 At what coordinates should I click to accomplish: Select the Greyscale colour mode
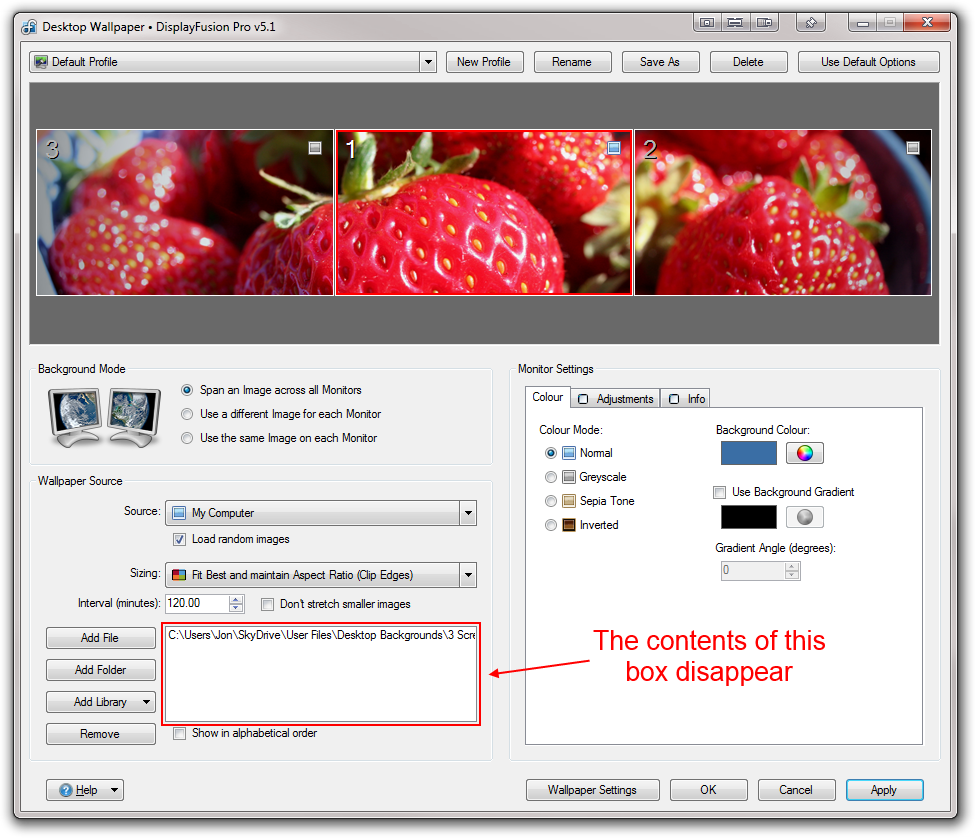coord(551,477)
